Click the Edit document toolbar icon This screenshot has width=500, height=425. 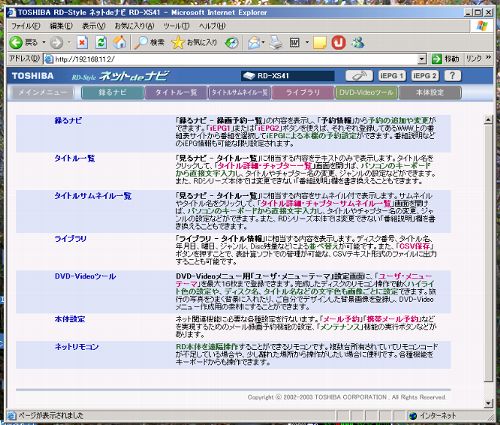(x=294, y=43)
